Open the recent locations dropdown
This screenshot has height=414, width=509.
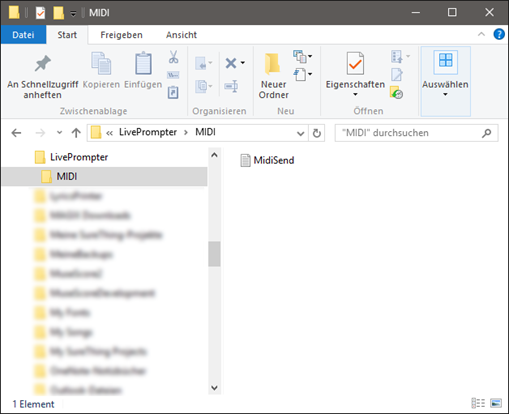pyautogui.click(x=59, y=133)
